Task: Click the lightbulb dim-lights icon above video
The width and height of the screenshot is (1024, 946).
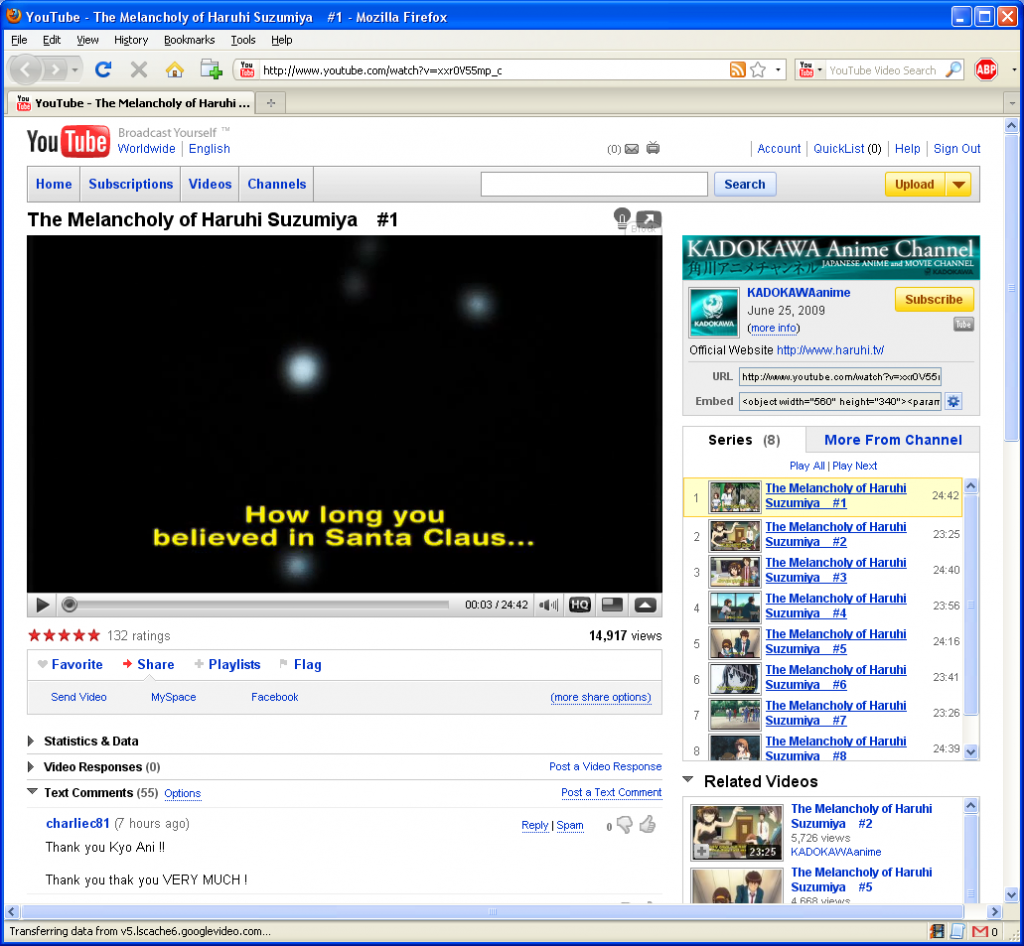Action: tap(622, 217)
